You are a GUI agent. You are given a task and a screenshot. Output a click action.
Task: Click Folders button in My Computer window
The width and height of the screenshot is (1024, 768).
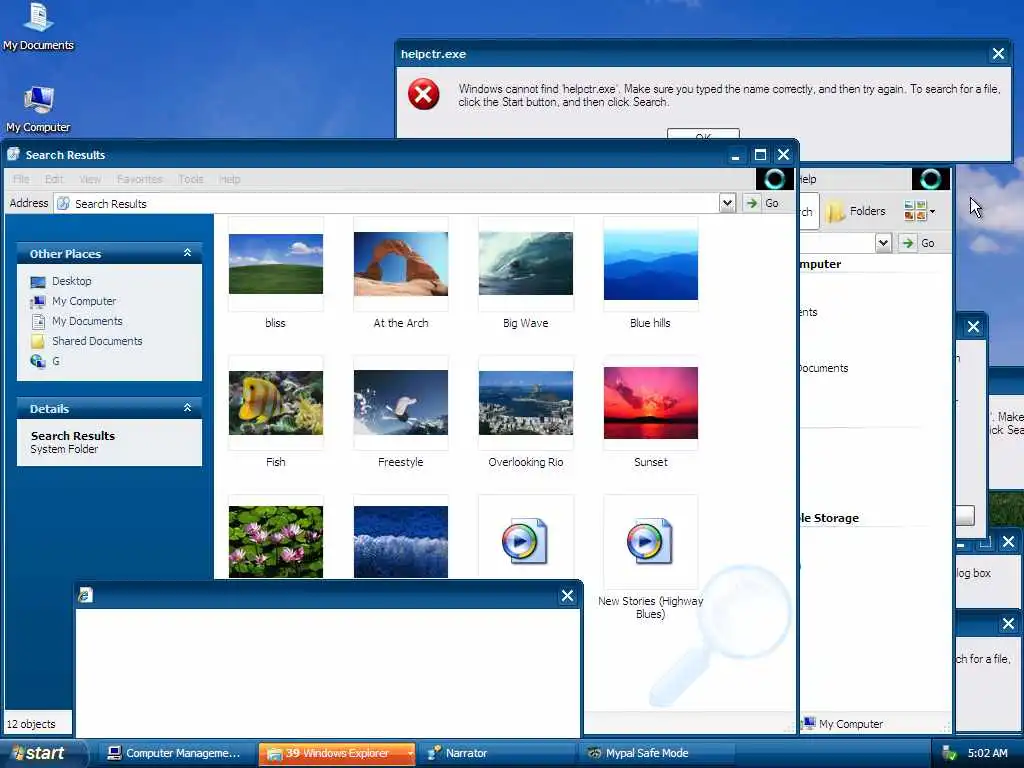click(856, 211)
